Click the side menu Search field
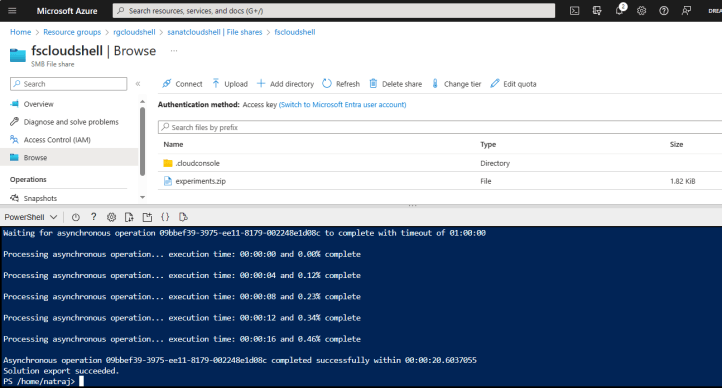722x388 pixels. (x=69, y=84)
